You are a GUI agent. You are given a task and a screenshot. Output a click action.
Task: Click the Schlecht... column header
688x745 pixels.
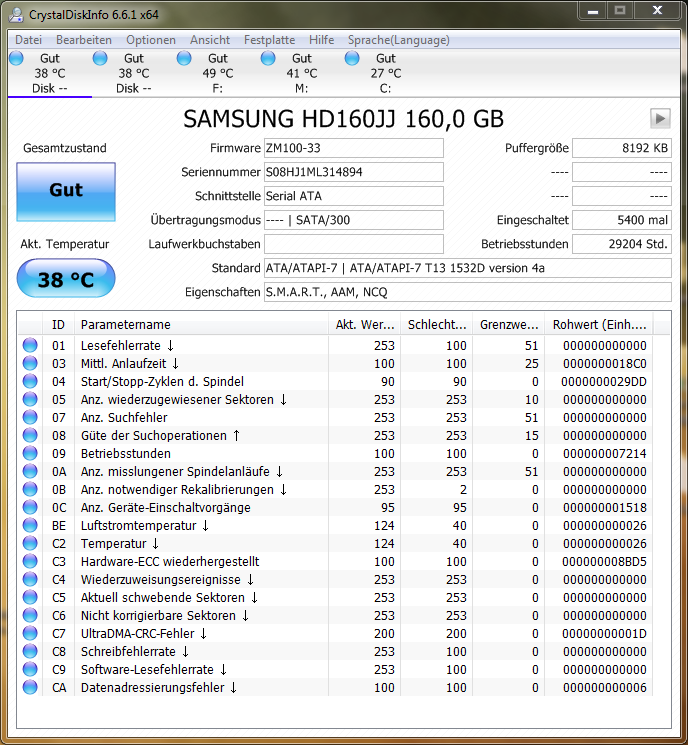tap(437, 325)
